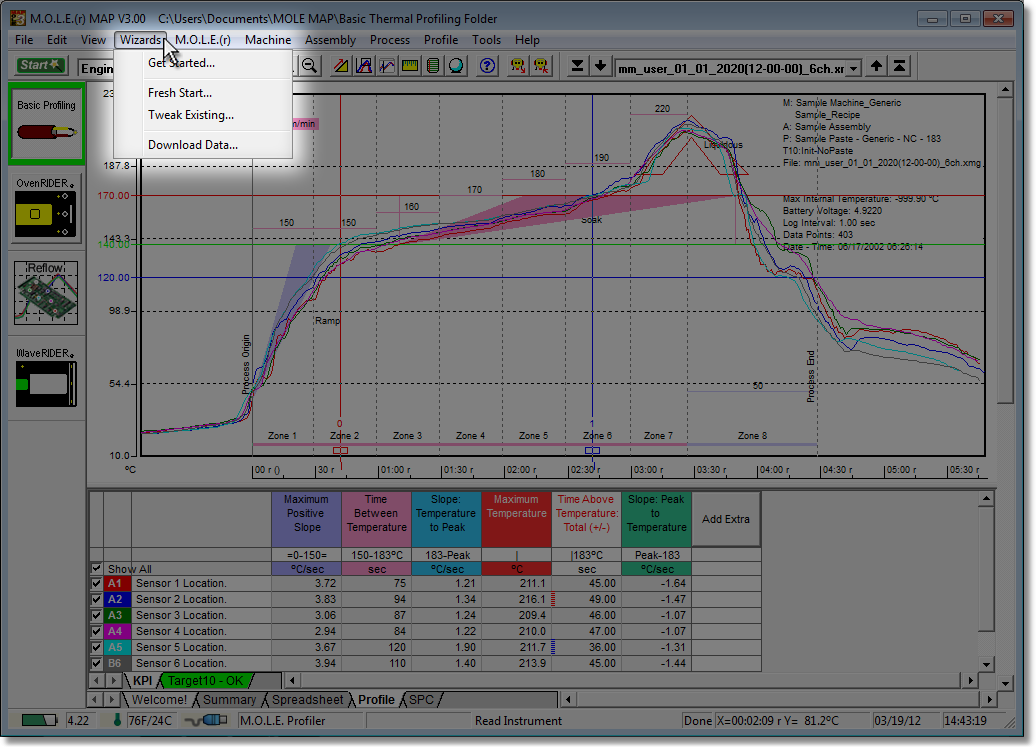Choose Tweak Existing from Wizards menu
Screen dimensions: 1036x749
pos(204,115)
